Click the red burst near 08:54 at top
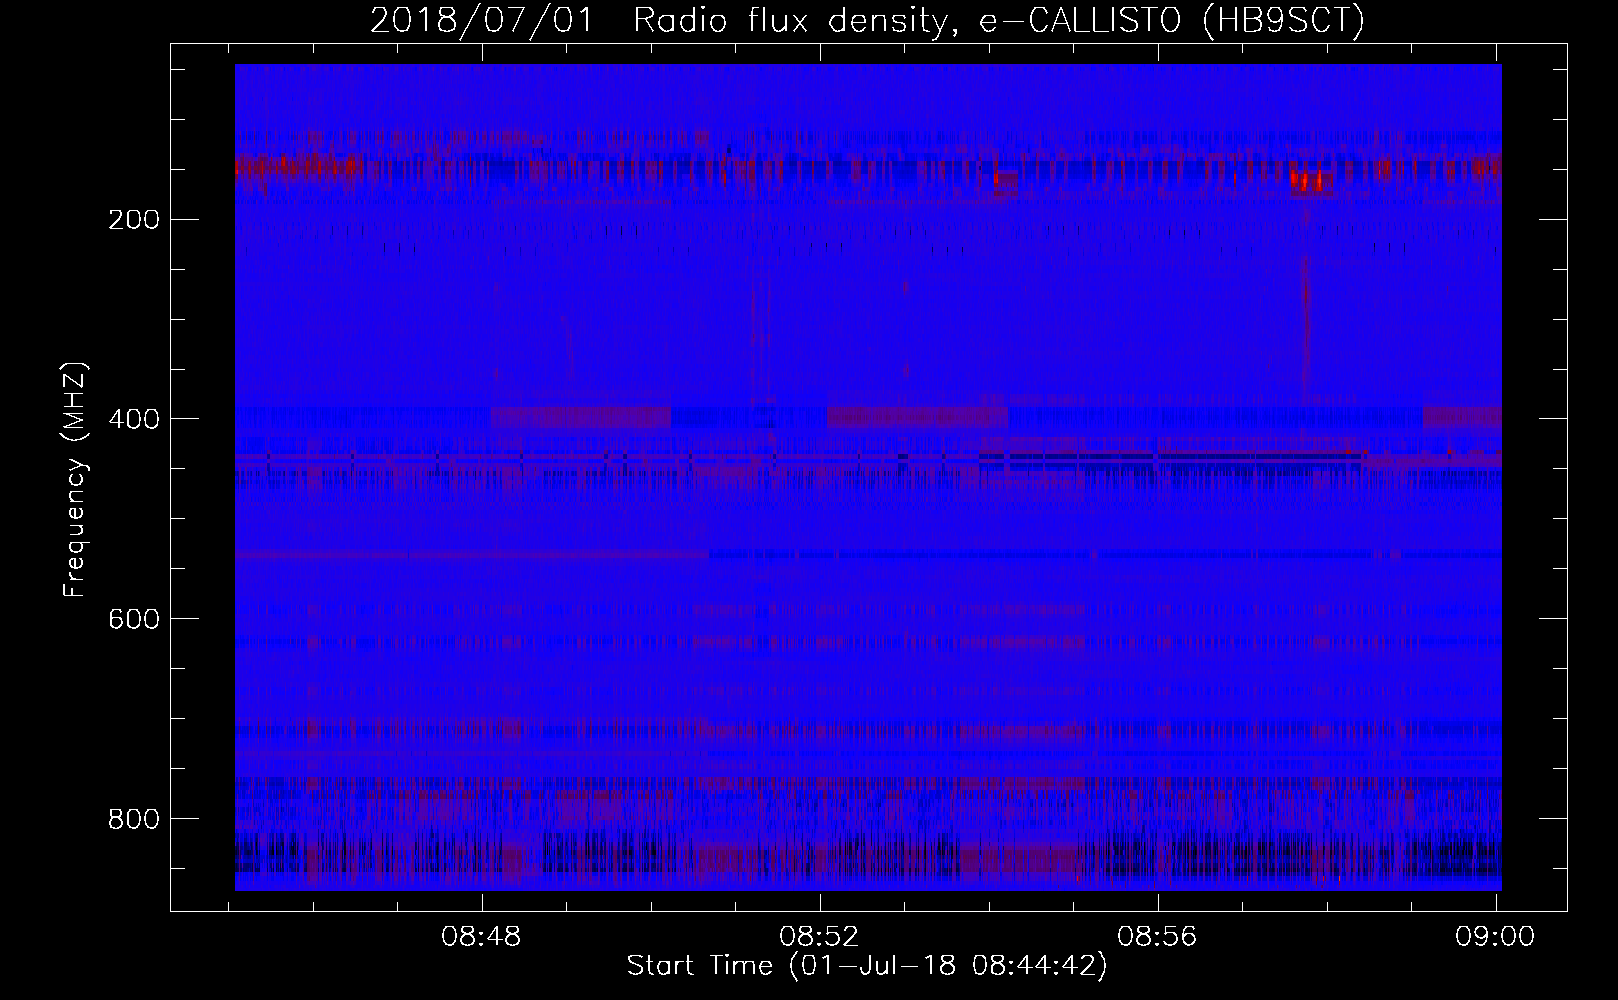This screenshot has height=1000, width=1618. (x=1004, y=181)
